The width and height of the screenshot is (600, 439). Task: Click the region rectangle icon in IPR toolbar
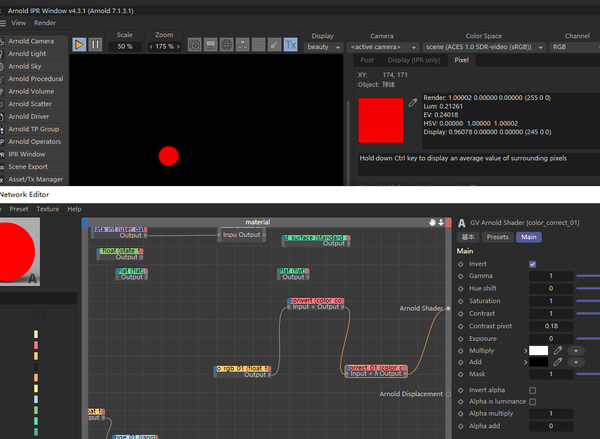click(x=259, y=45)
